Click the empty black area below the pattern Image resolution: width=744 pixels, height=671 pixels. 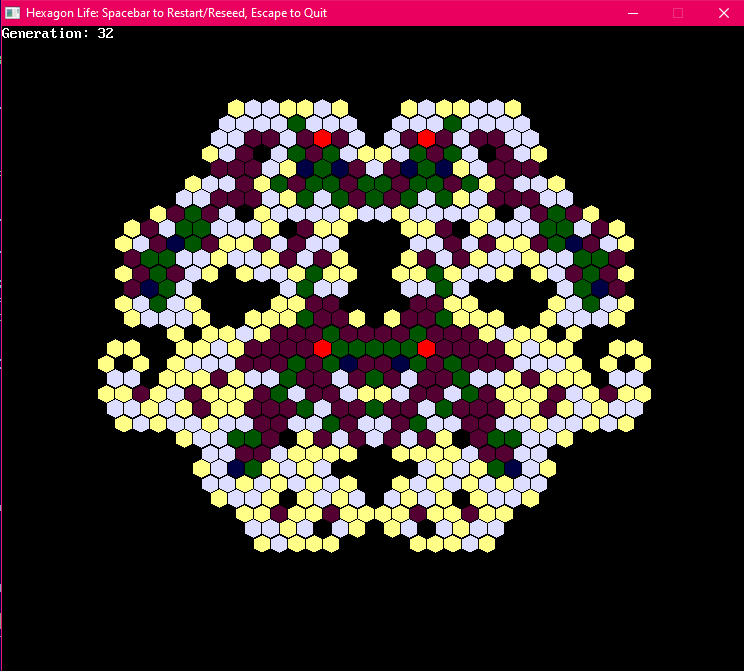coord(372,610)
